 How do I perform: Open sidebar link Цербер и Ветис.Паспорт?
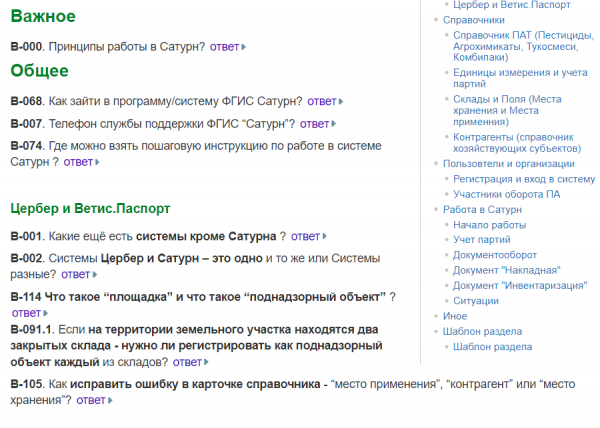(x=512, y=5)
